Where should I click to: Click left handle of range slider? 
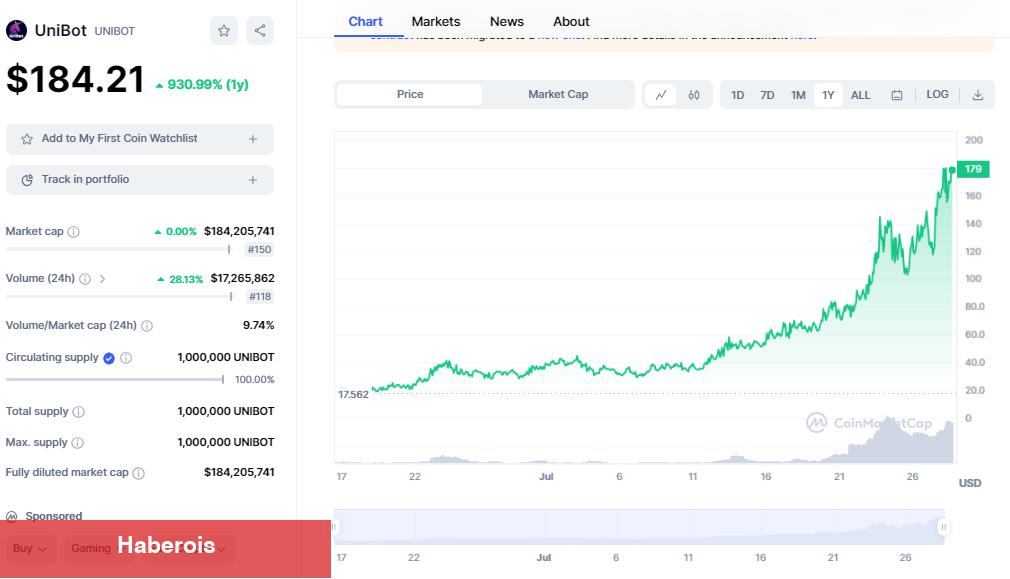click(x=334, y=527)
